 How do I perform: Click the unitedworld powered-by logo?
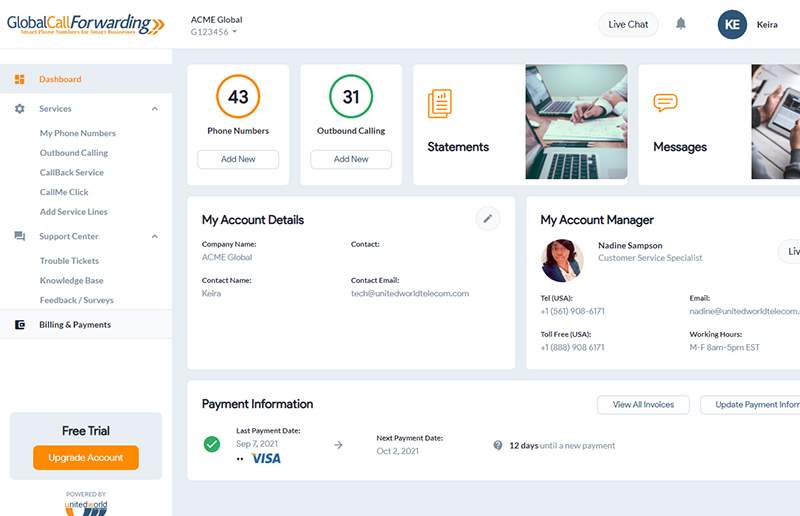(x=86, y=507)
